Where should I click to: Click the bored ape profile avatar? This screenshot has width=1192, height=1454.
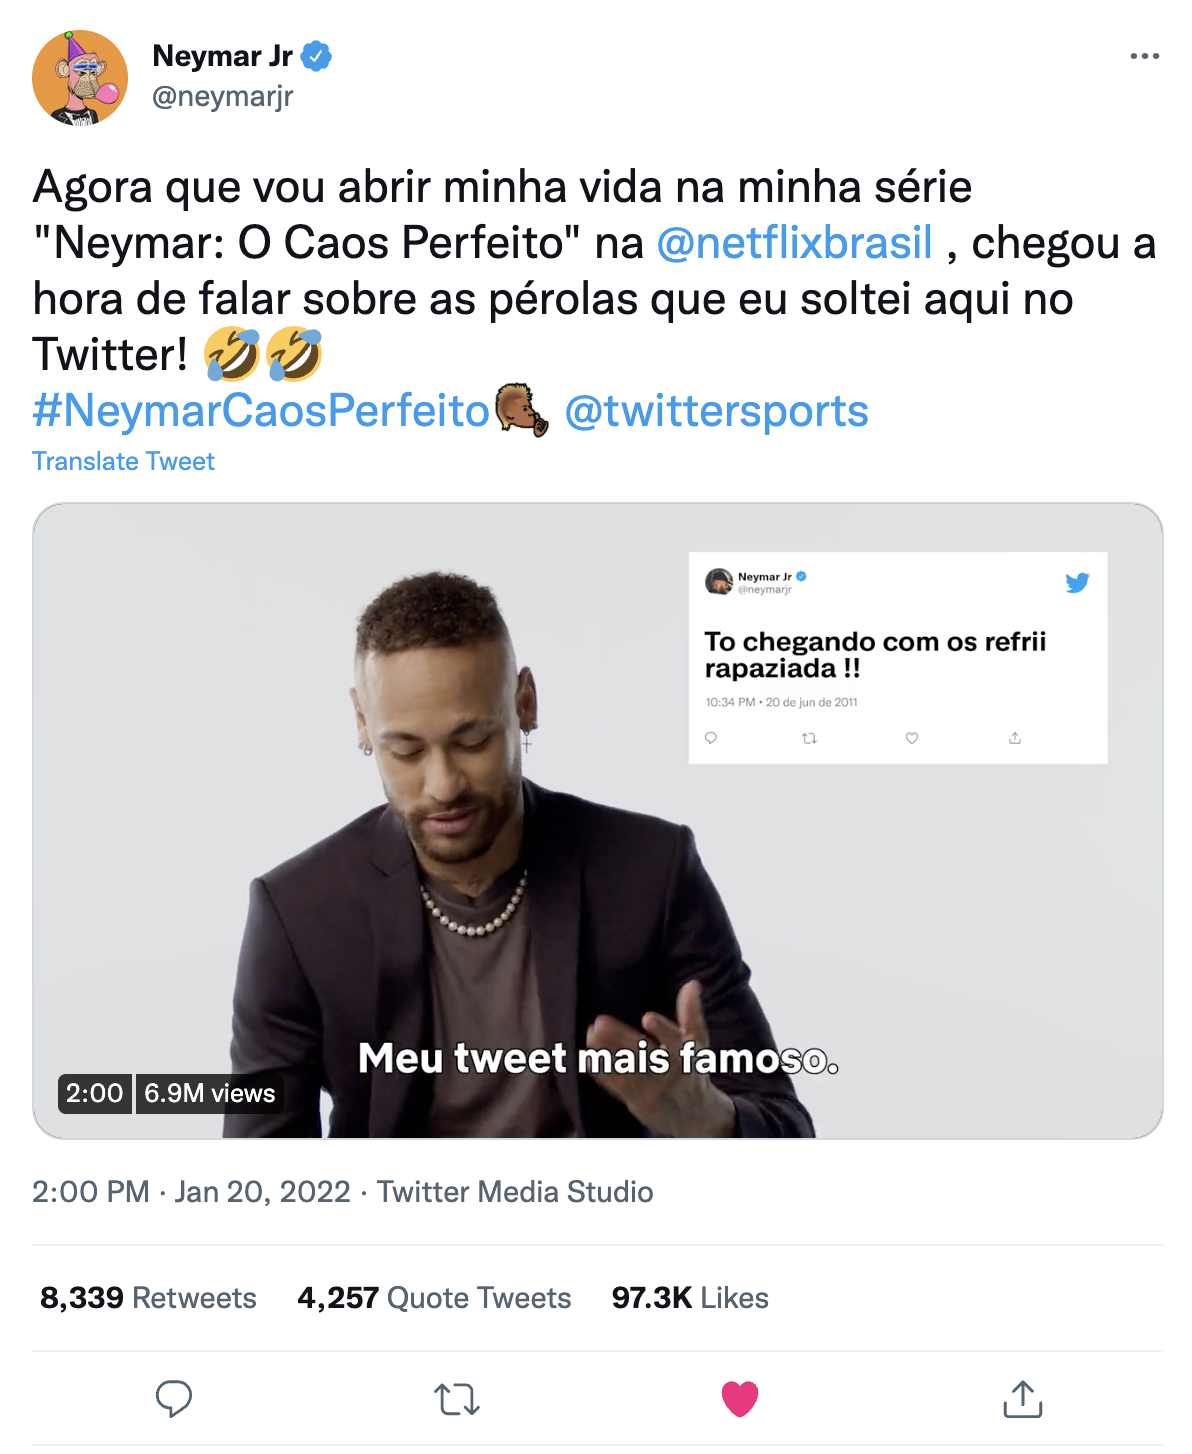tap(80, 78)
